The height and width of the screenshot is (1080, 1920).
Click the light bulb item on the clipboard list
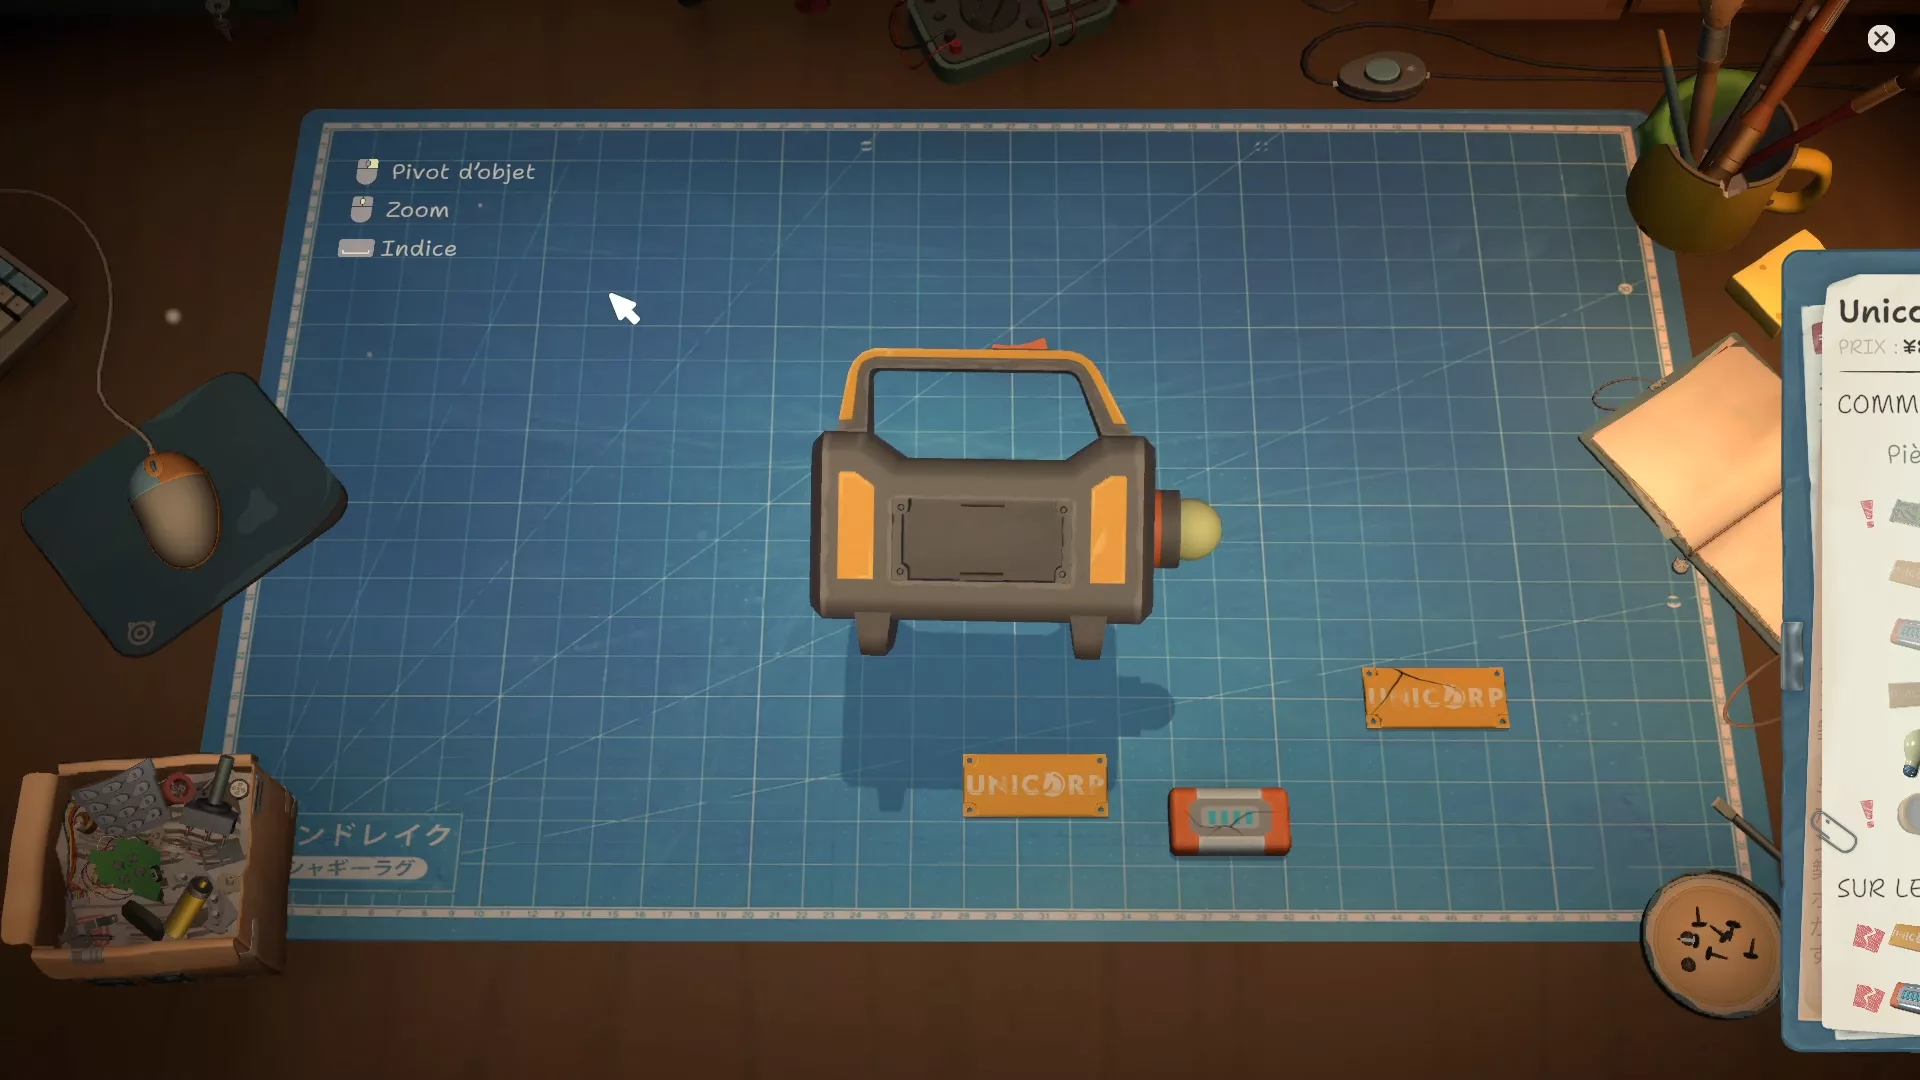(x=1910, y=752)
